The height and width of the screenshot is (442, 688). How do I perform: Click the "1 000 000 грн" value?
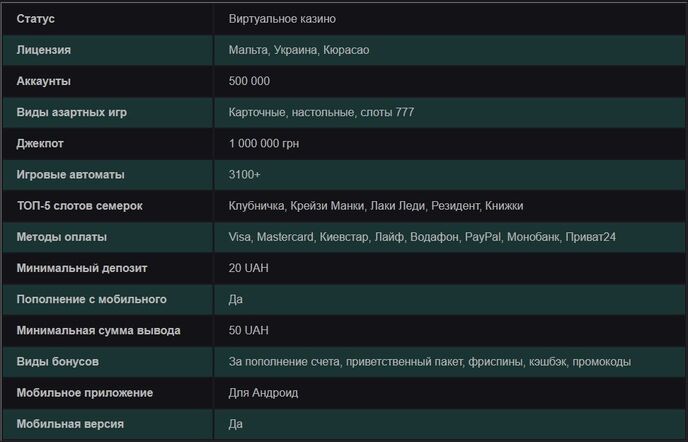click(264, 143)
